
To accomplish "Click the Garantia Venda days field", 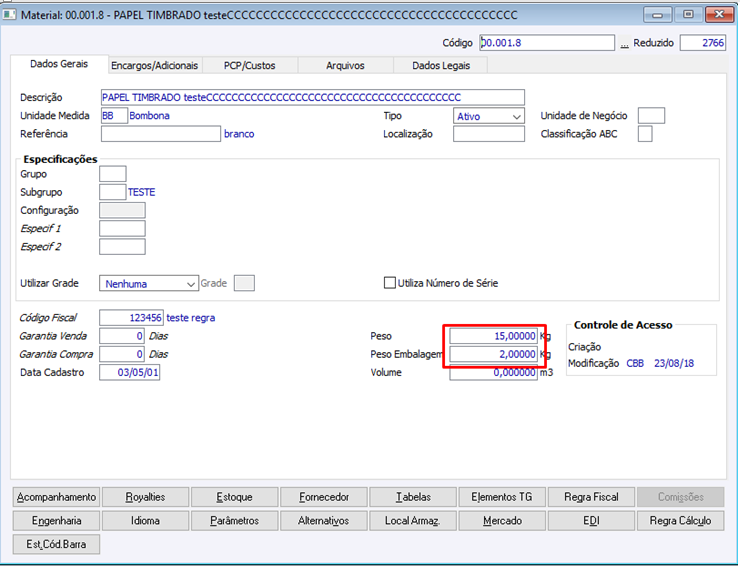I will [122, 336].
